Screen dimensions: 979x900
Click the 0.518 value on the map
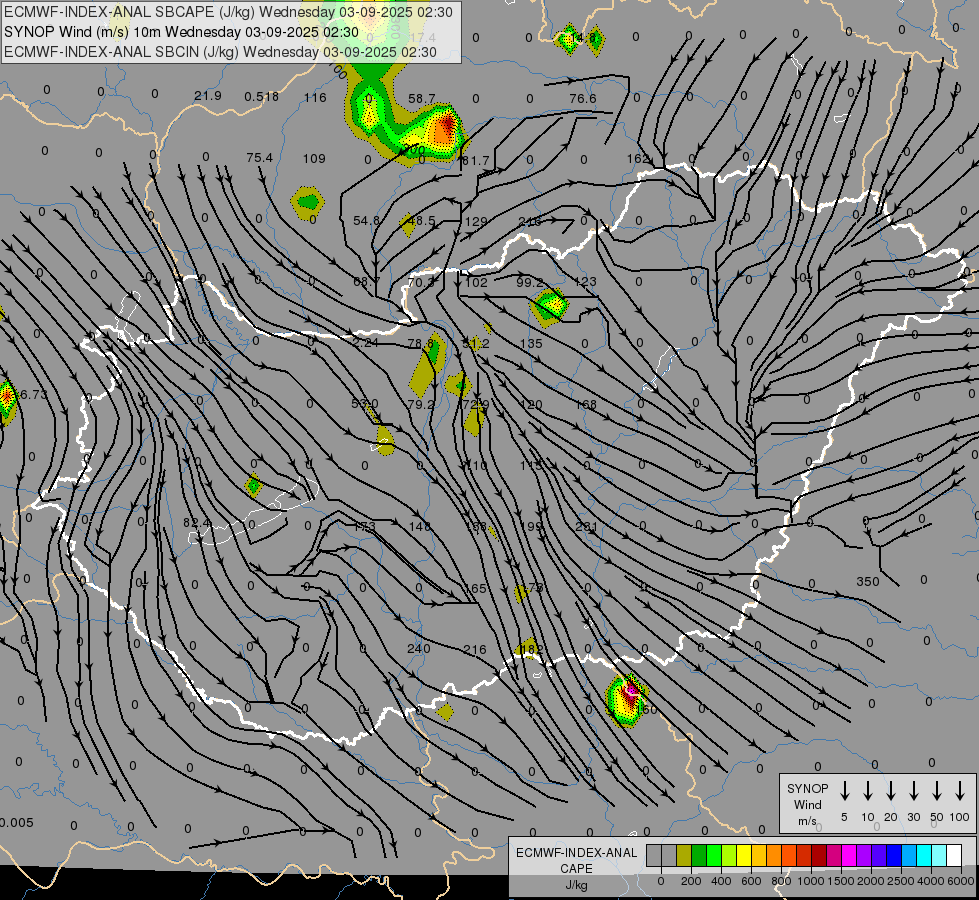[261, 96]
